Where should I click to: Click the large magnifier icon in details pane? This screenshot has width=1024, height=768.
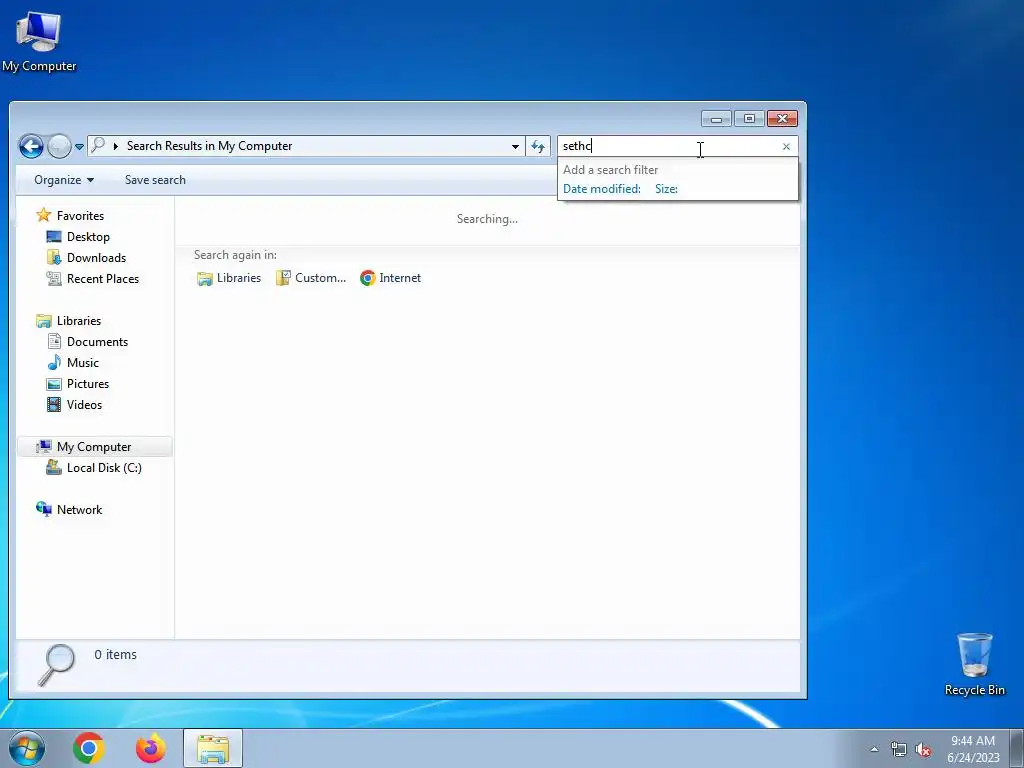tap(56, 665)
